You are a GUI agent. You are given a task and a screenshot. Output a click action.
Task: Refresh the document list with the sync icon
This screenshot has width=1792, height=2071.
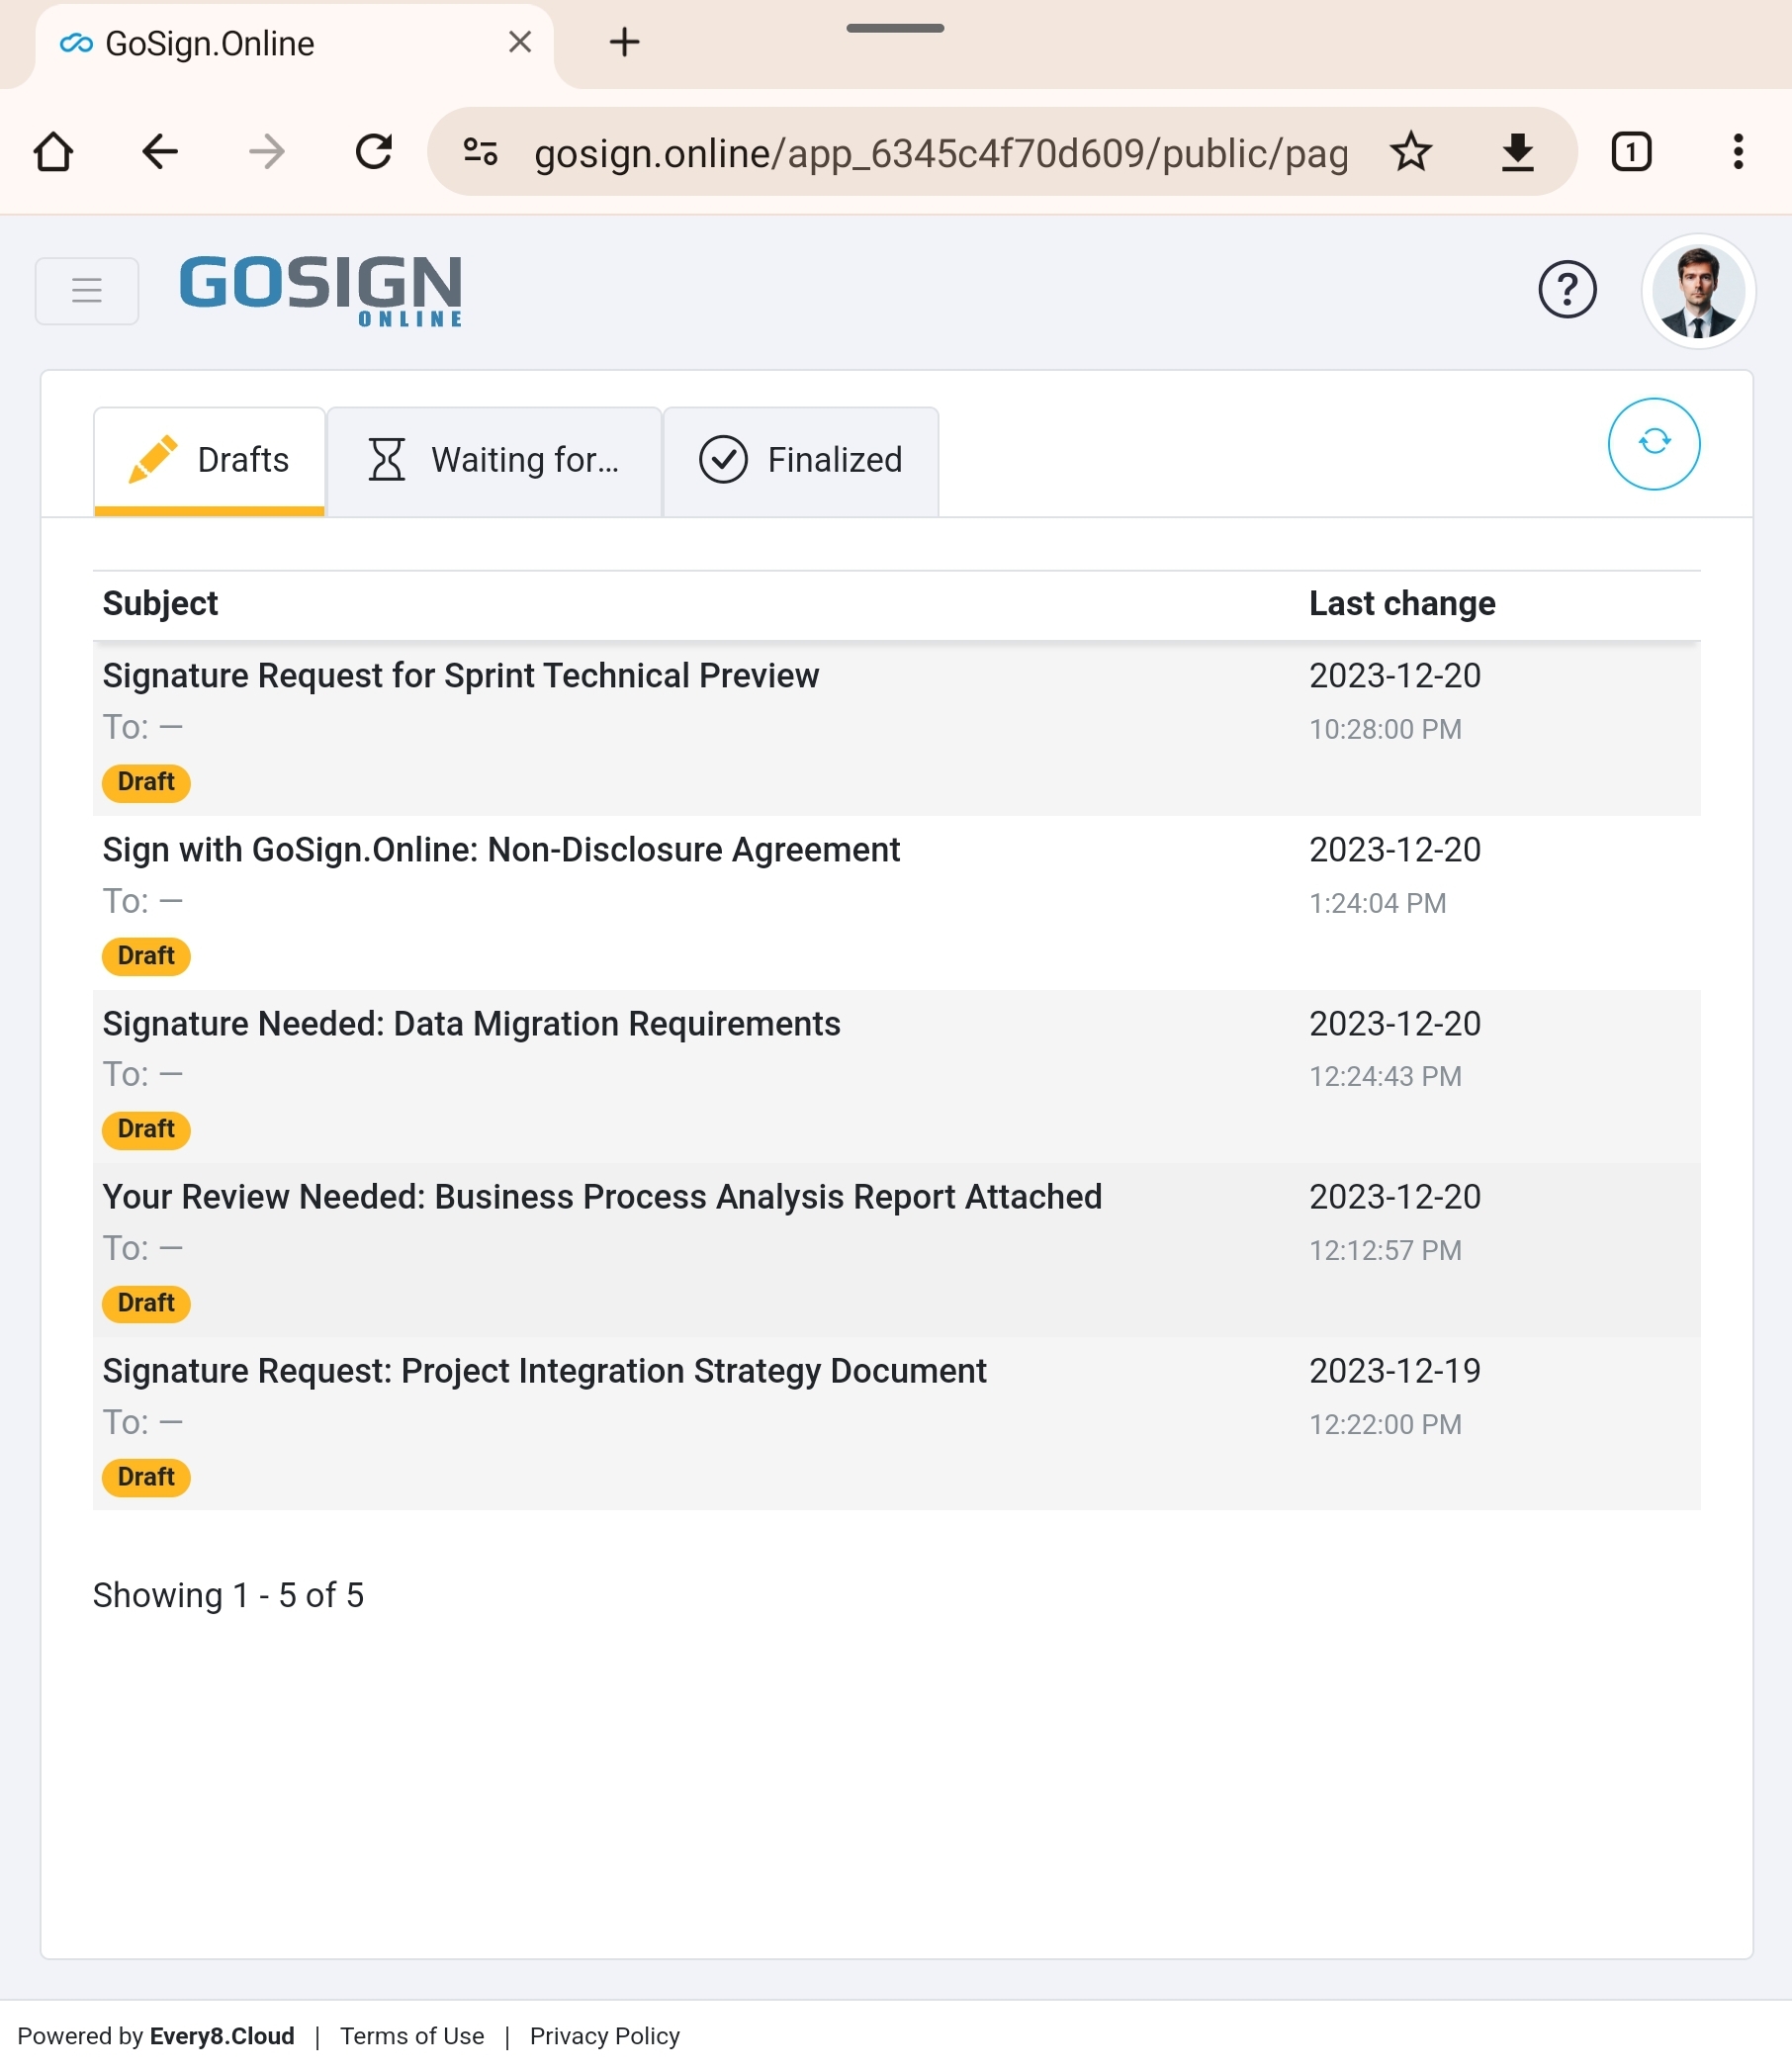pos(1652,444)
